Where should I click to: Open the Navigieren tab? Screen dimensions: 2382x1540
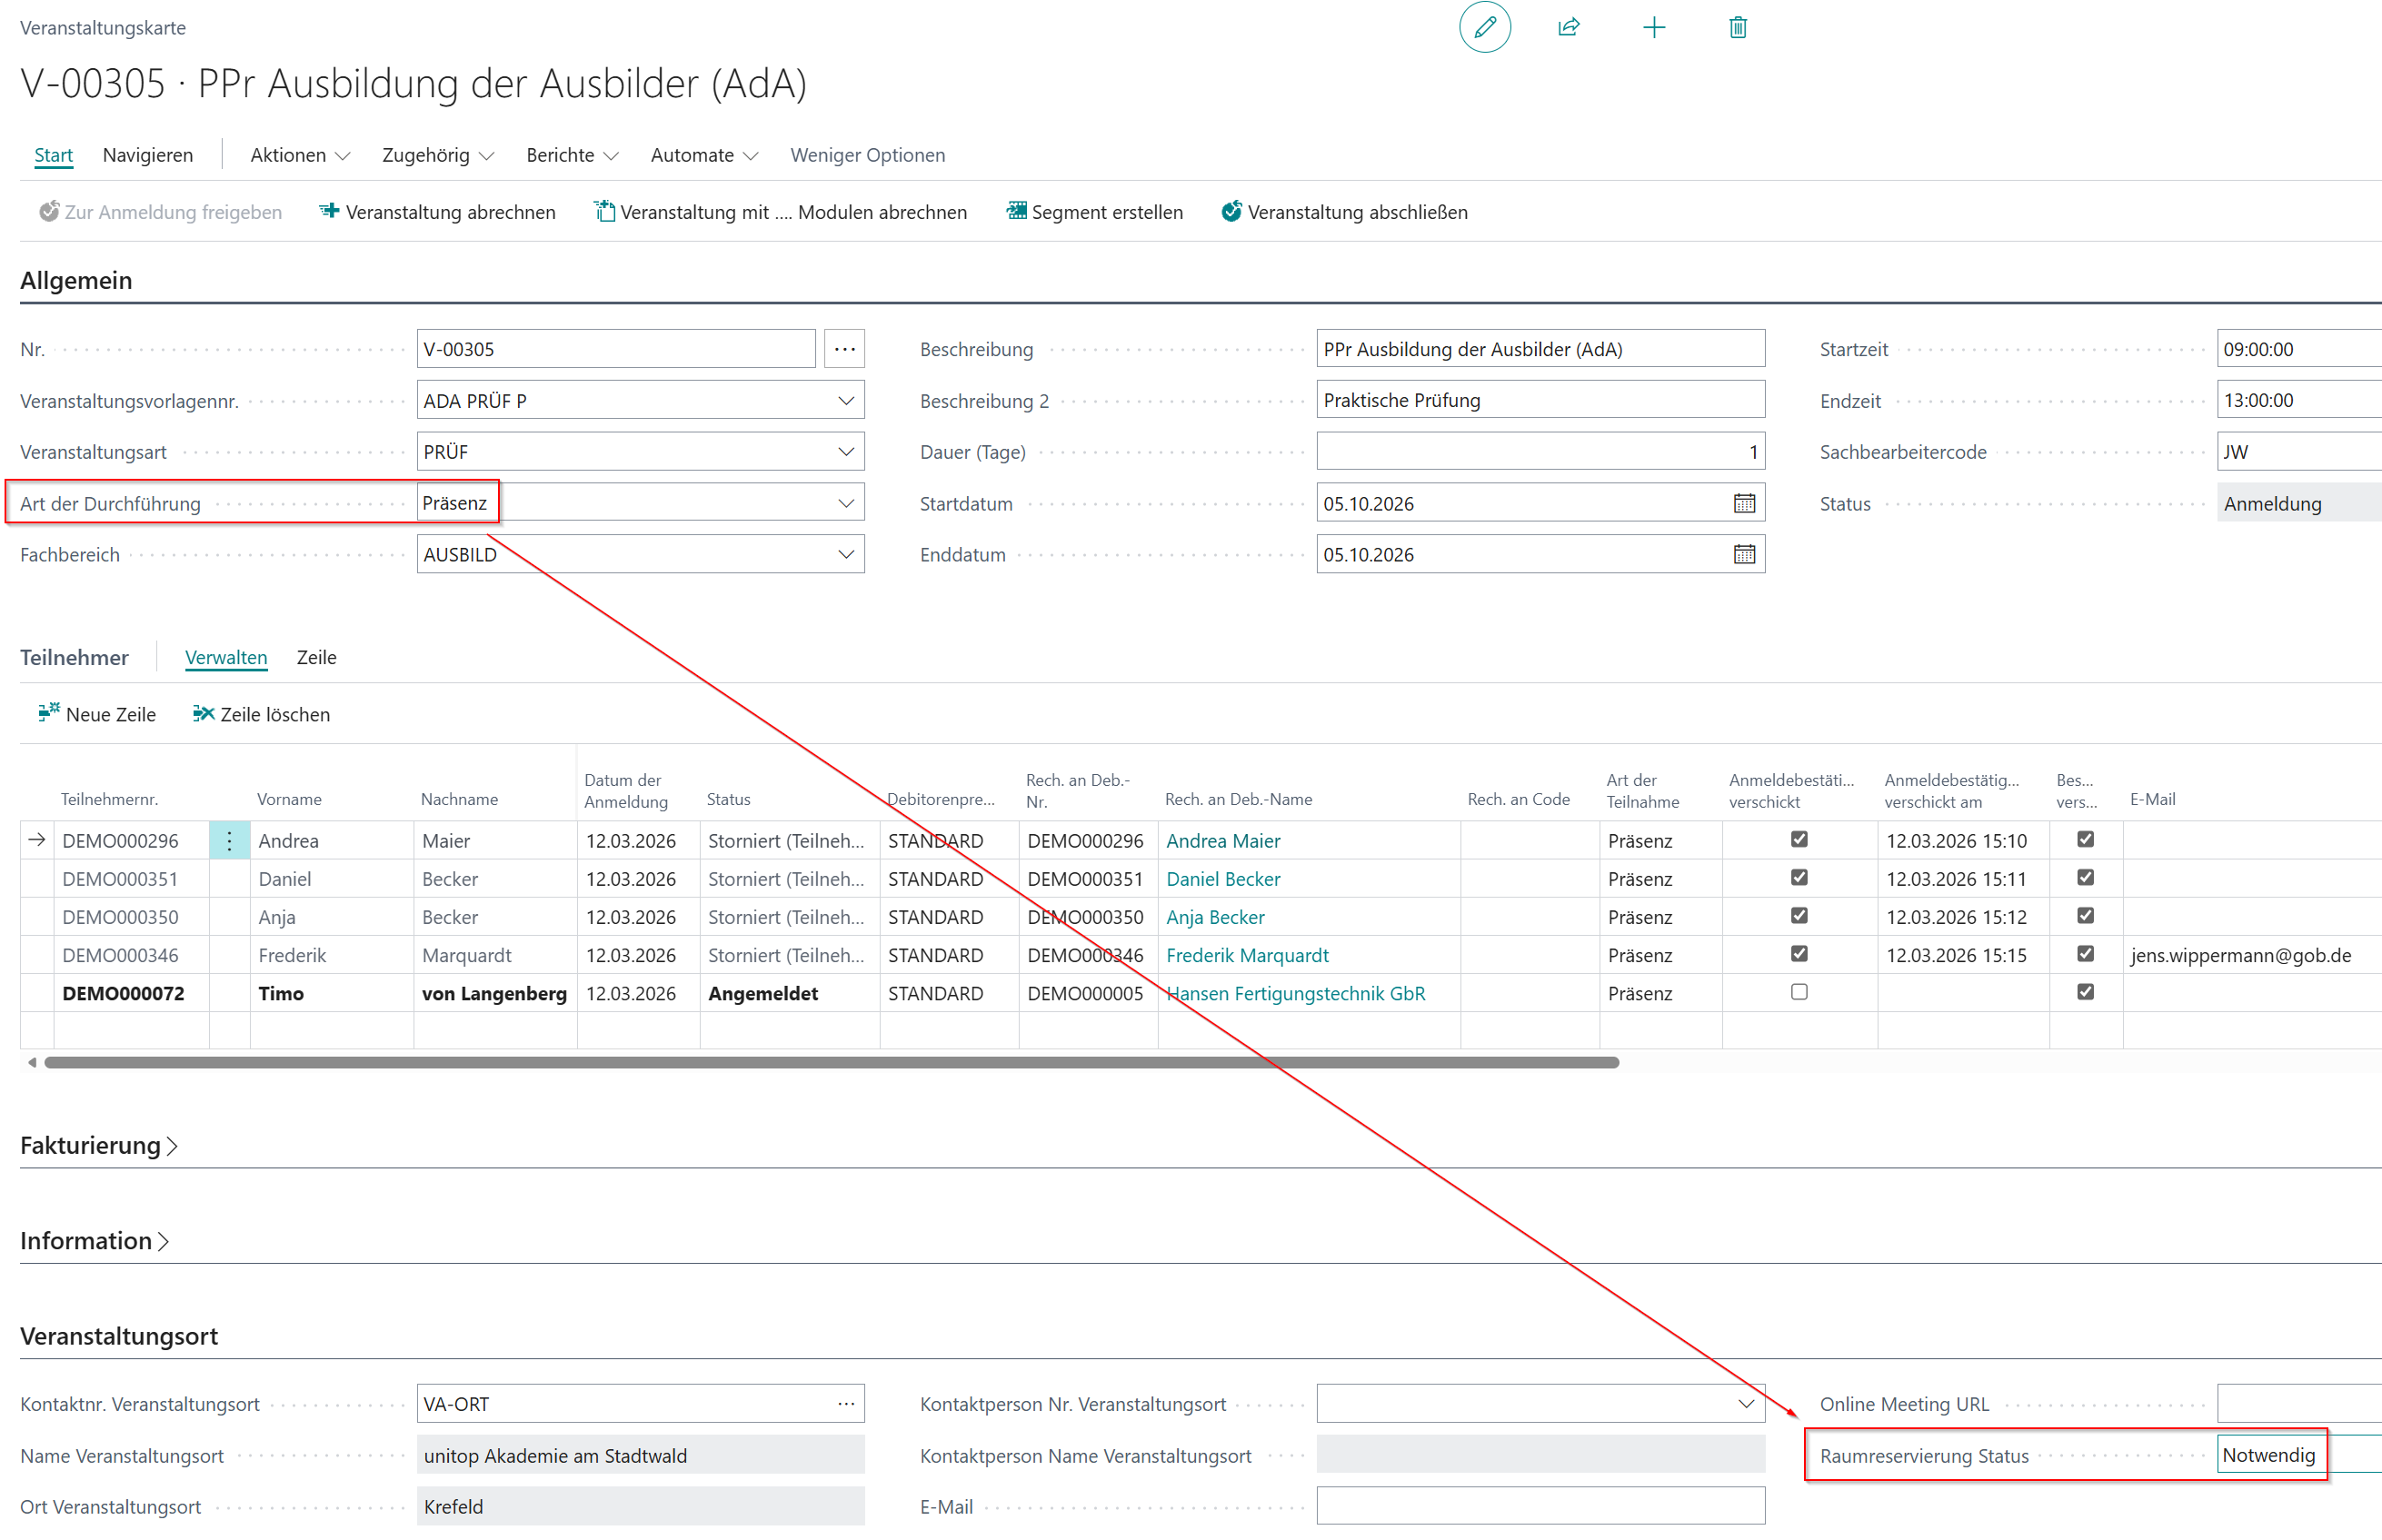(148, 155)
